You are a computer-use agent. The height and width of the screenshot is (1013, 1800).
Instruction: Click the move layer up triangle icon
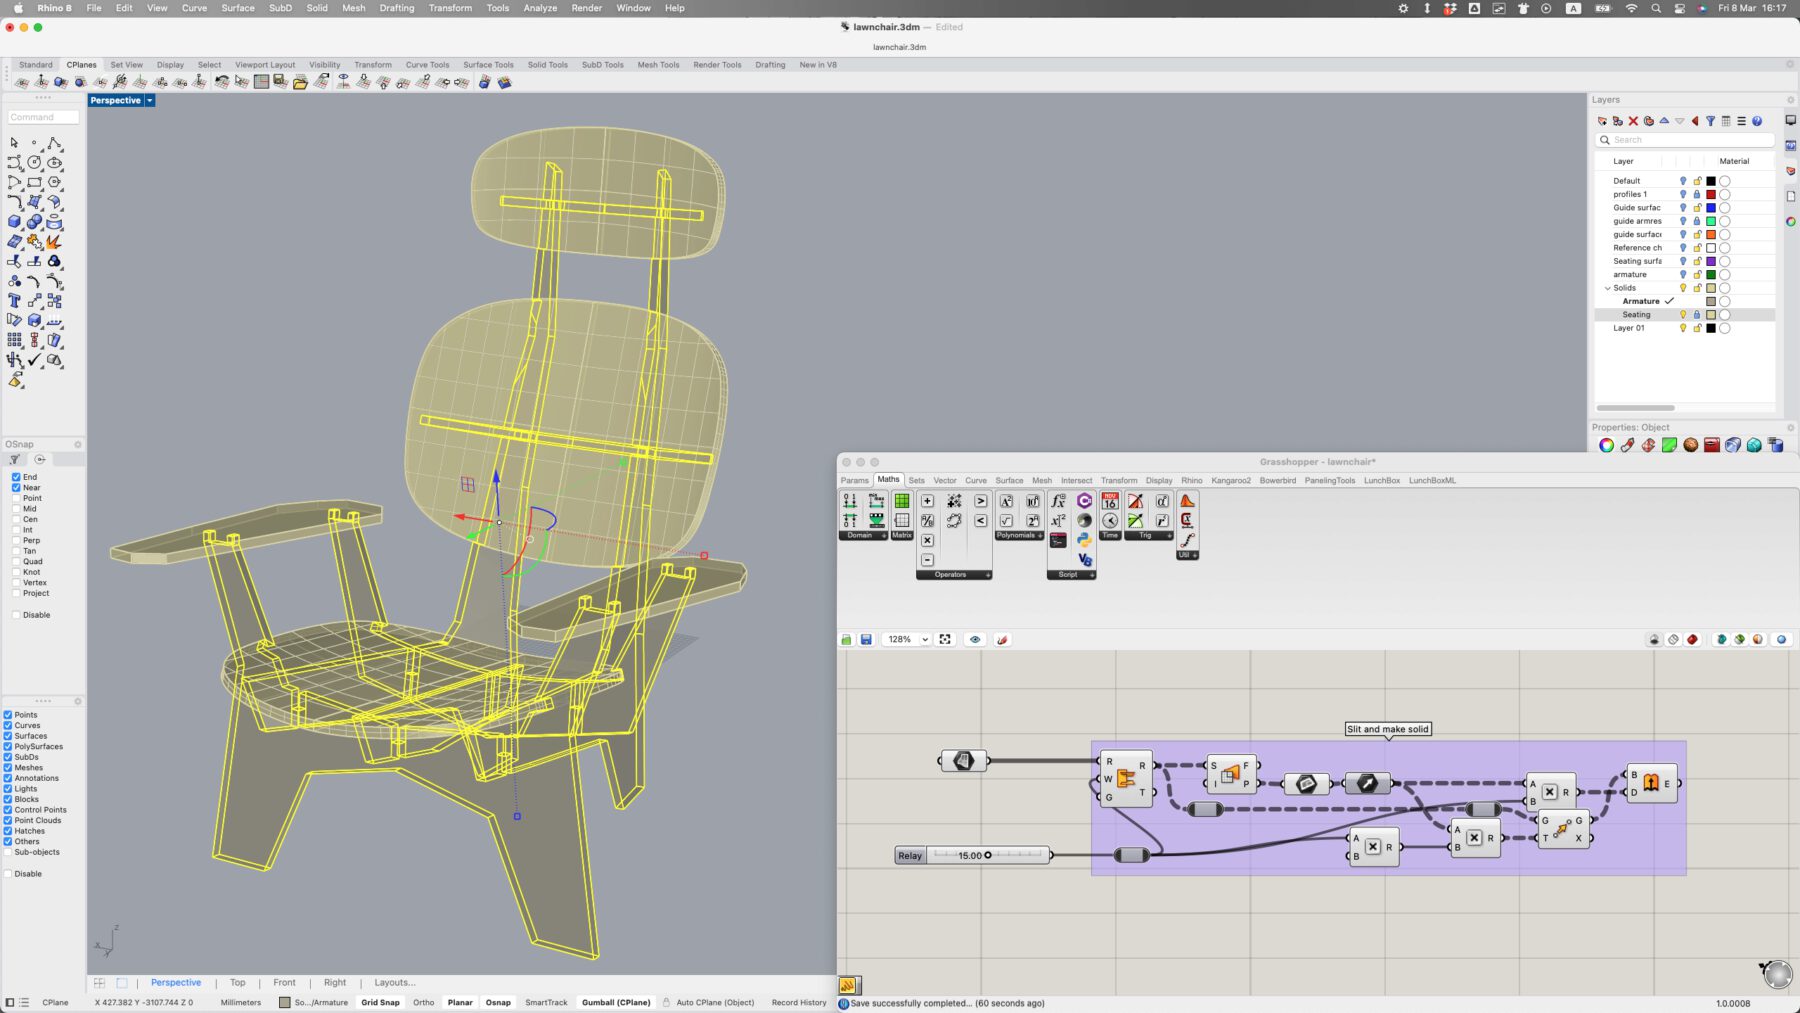pyautogui.click(x=1664, y=121)
